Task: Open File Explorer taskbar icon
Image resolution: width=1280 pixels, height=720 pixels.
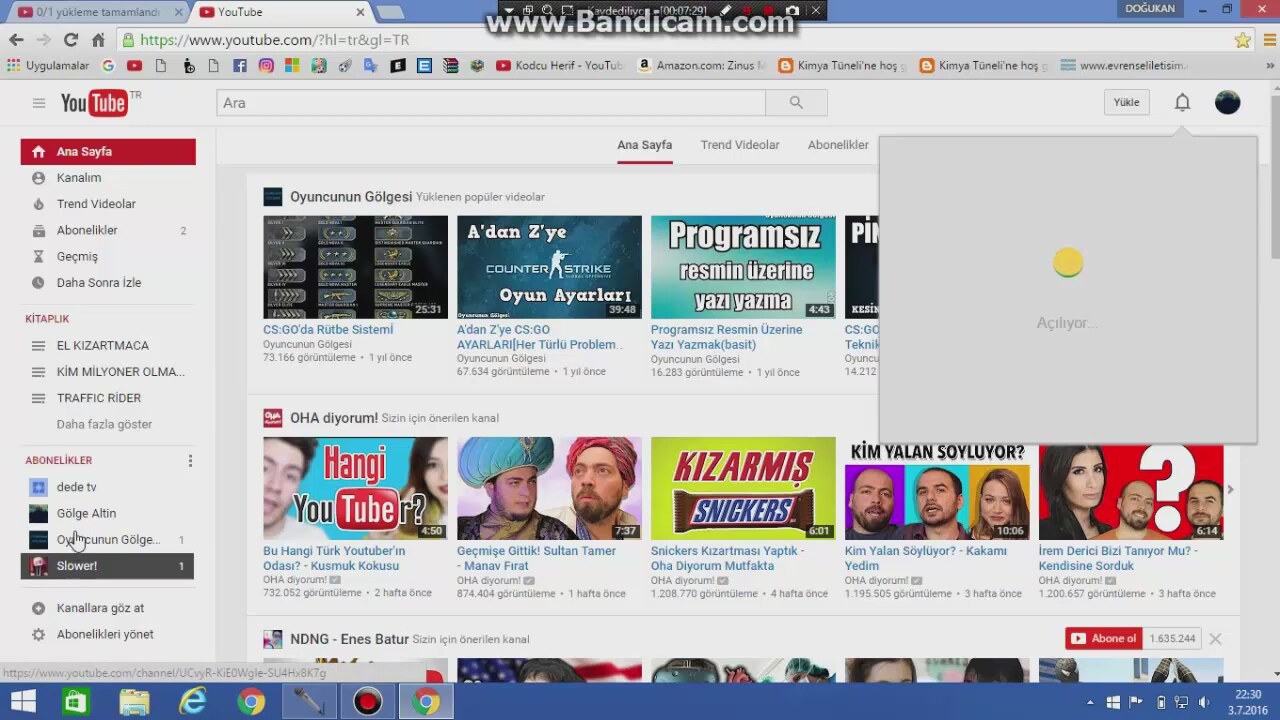Action: pyautogui.click(x=134, y=702)
